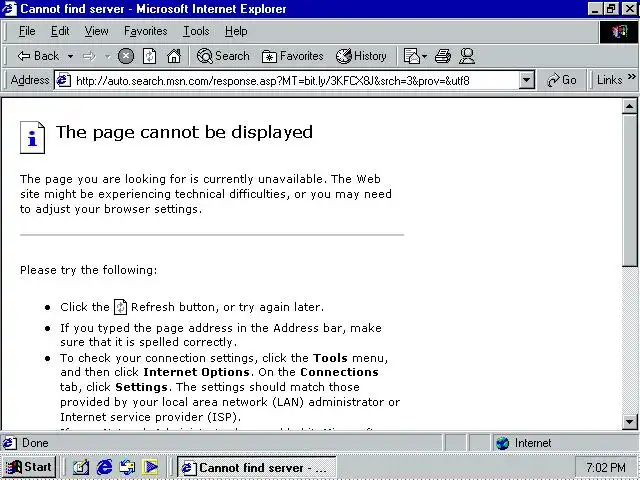This screenshot has width=640, height=480.
Task: Launch Outlook Express from quick launch
Action: pos(128,467)
